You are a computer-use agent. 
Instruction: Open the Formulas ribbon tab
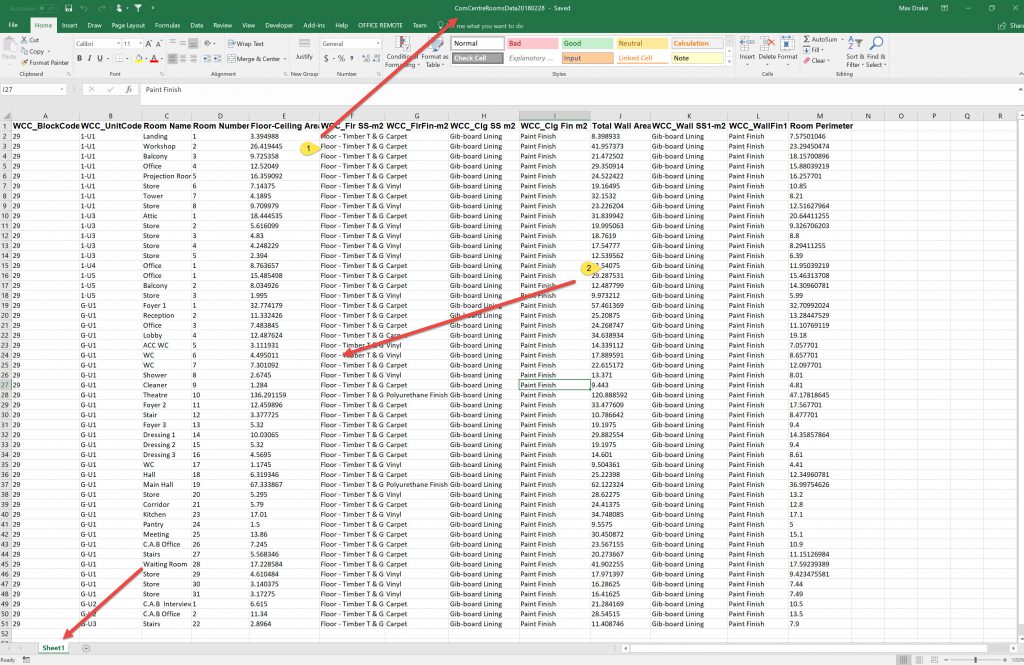point(167,24)
